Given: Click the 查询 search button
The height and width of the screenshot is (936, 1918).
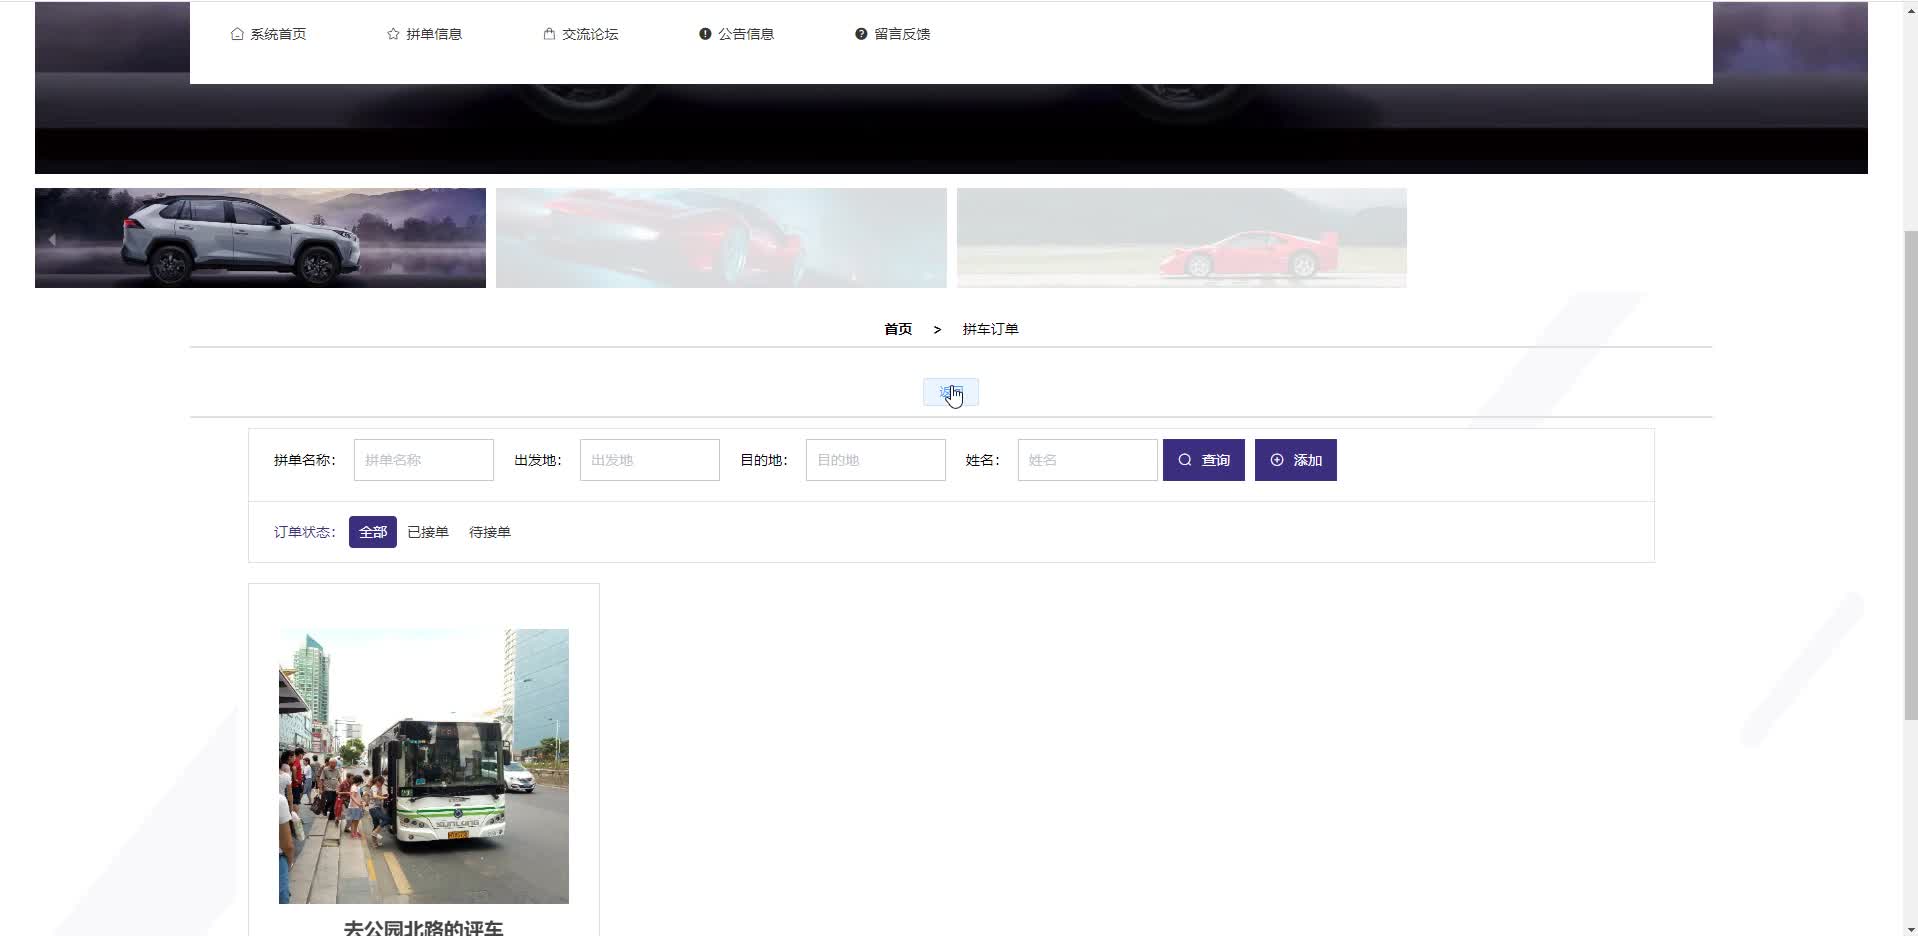Looking at the screenshot, I should (1203, 460).
